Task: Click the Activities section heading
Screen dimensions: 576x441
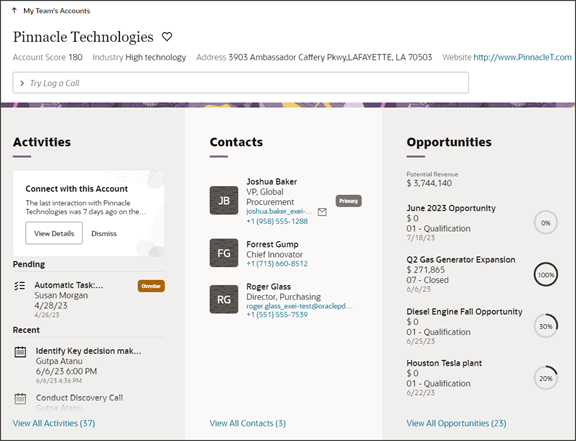Action: coord(42,142)
